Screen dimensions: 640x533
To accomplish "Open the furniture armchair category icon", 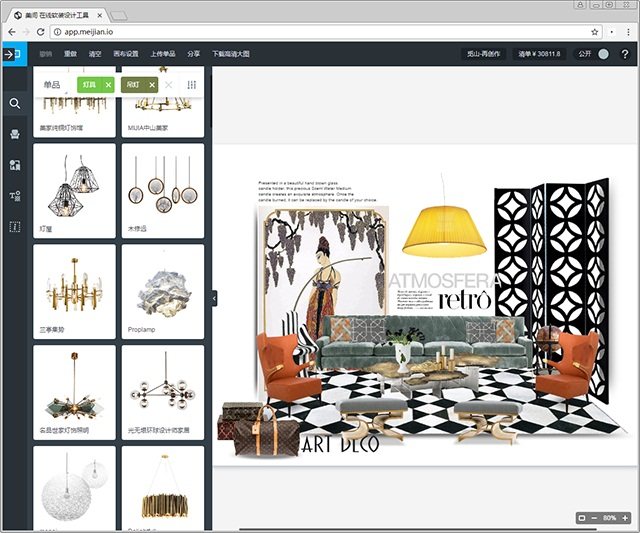I will [15, 134].
